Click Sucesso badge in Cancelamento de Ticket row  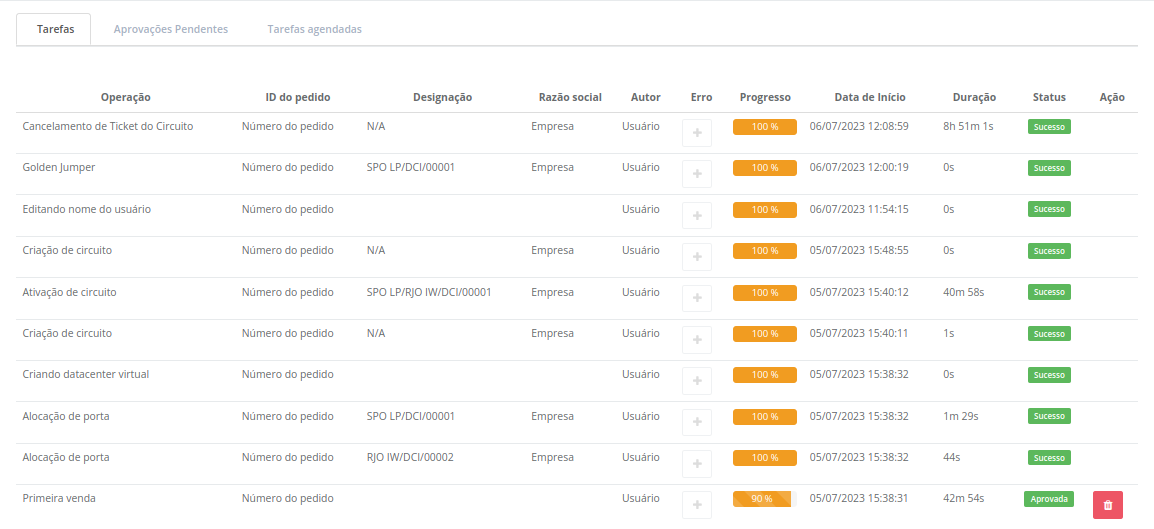[1049, 127]
